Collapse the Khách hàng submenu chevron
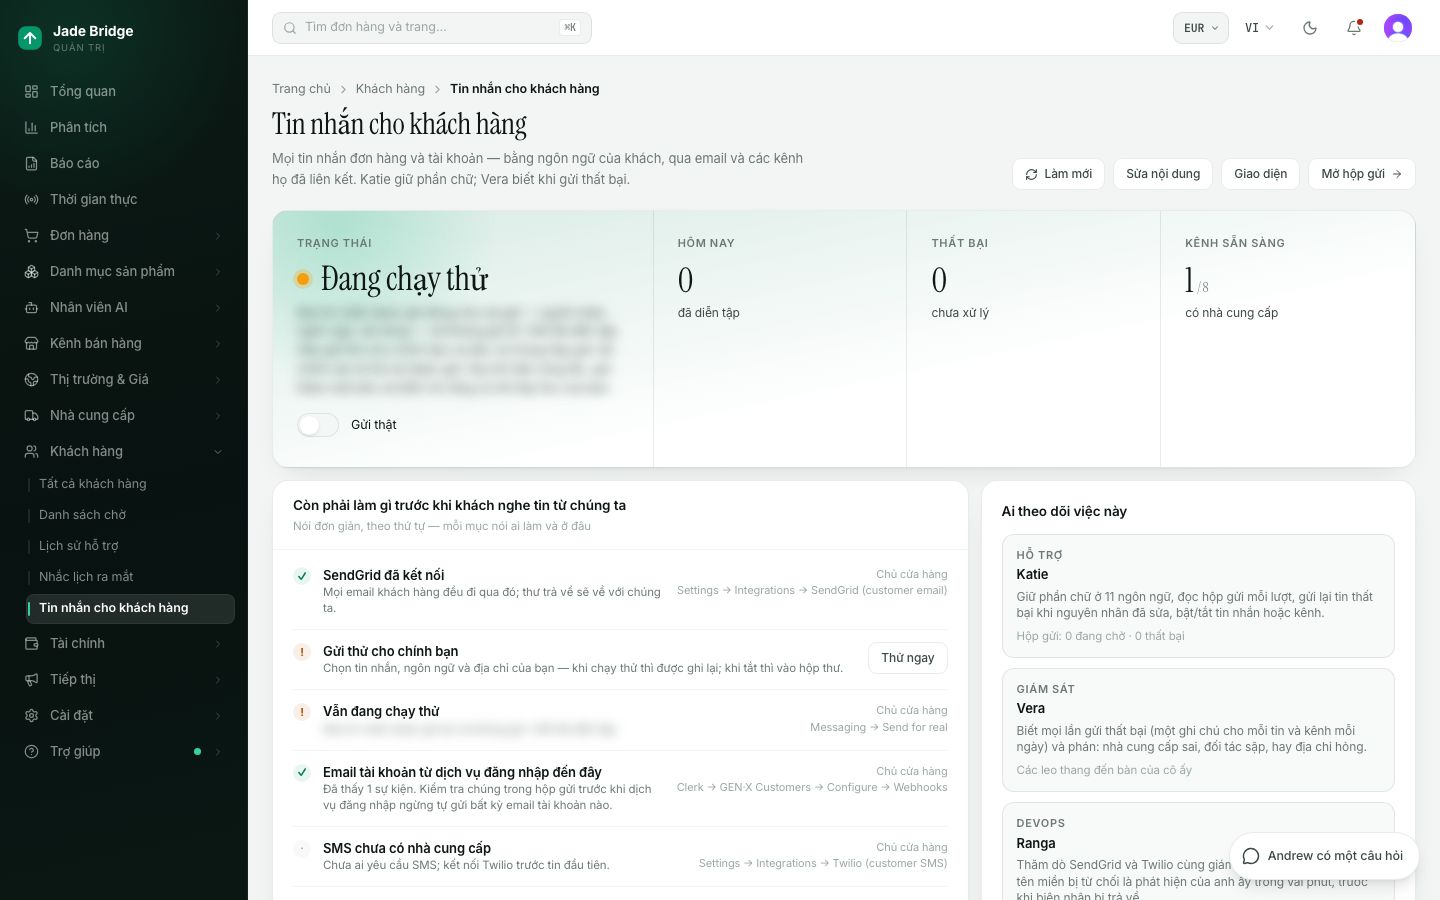1440x900 pixels. [x=218, y=452]
